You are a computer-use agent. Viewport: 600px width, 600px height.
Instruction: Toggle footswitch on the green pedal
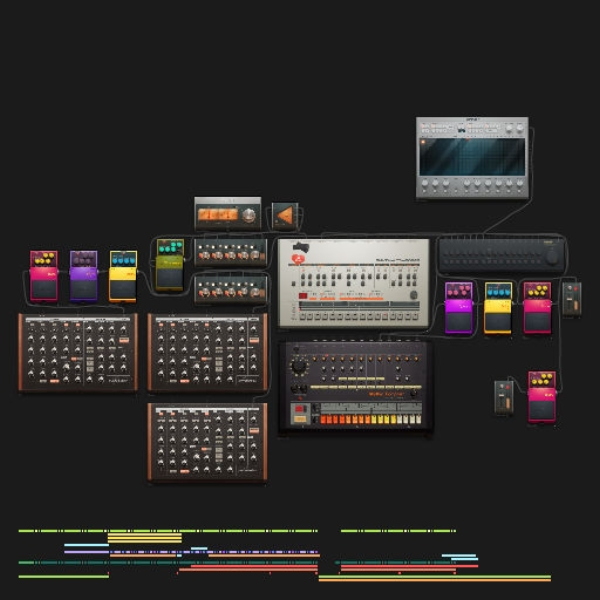point(170,279)
